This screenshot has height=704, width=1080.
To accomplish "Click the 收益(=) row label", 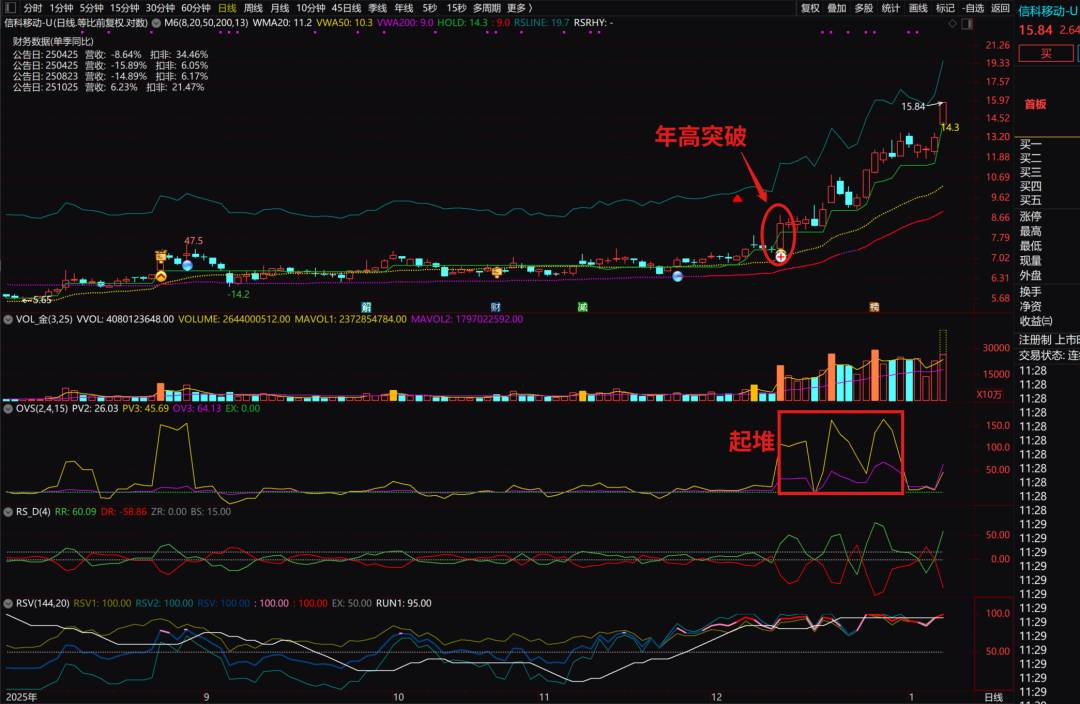I will pos(1036,321).
